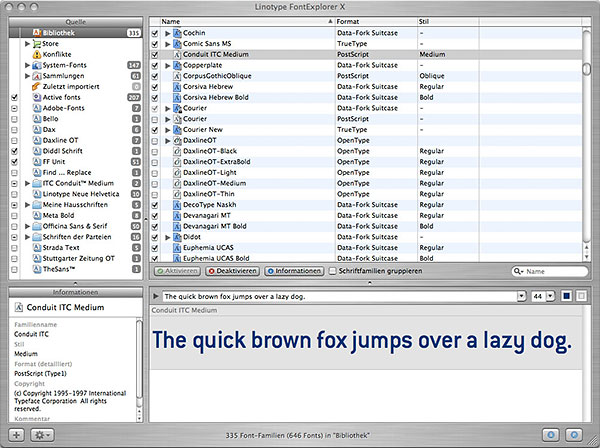Select the Euphemia UCAS Bold row
This screenshot has width=600, height=448.
[x=366, y=258]
